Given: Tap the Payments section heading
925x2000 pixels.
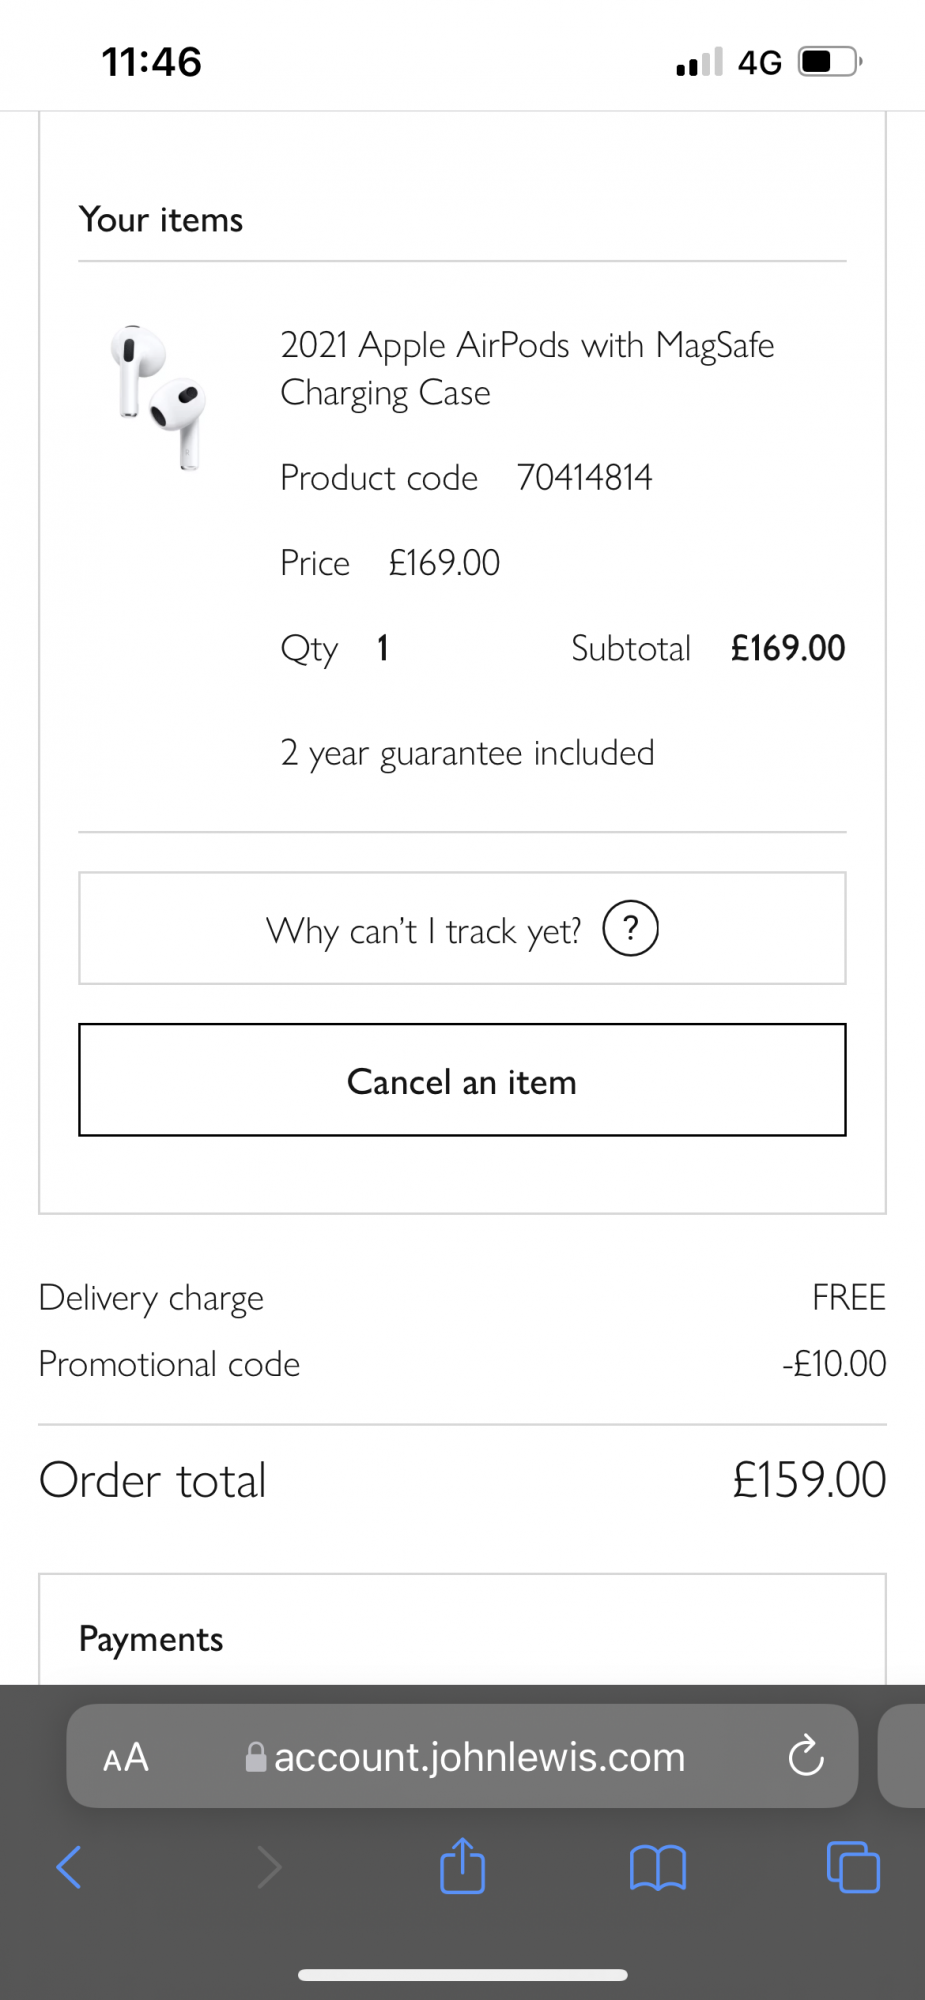Looking at the screenshot, I should coord(151,1639).
